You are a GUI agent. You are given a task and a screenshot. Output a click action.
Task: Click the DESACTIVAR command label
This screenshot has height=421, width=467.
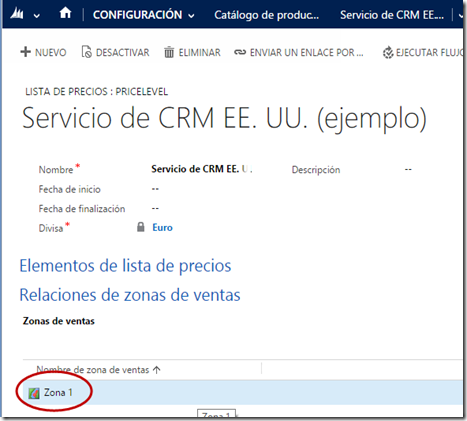(x=122, y=53)
